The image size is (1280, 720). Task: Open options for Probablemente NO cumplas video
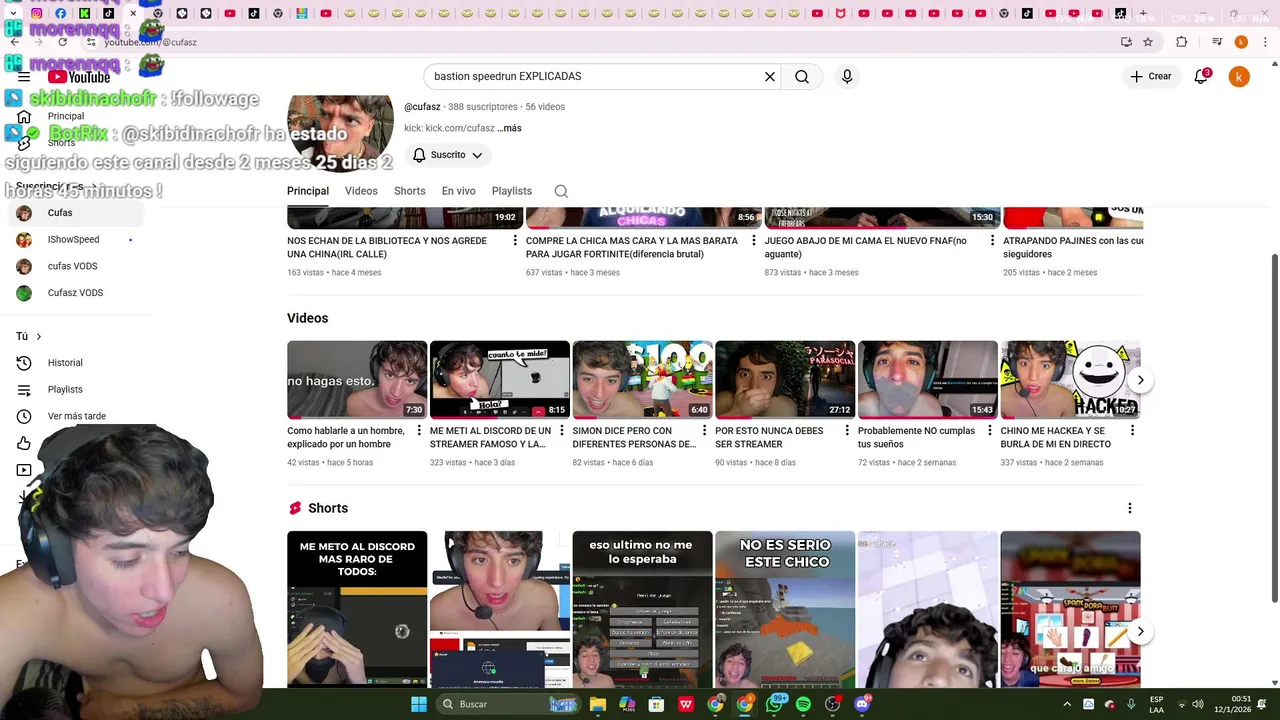[989, 431]
